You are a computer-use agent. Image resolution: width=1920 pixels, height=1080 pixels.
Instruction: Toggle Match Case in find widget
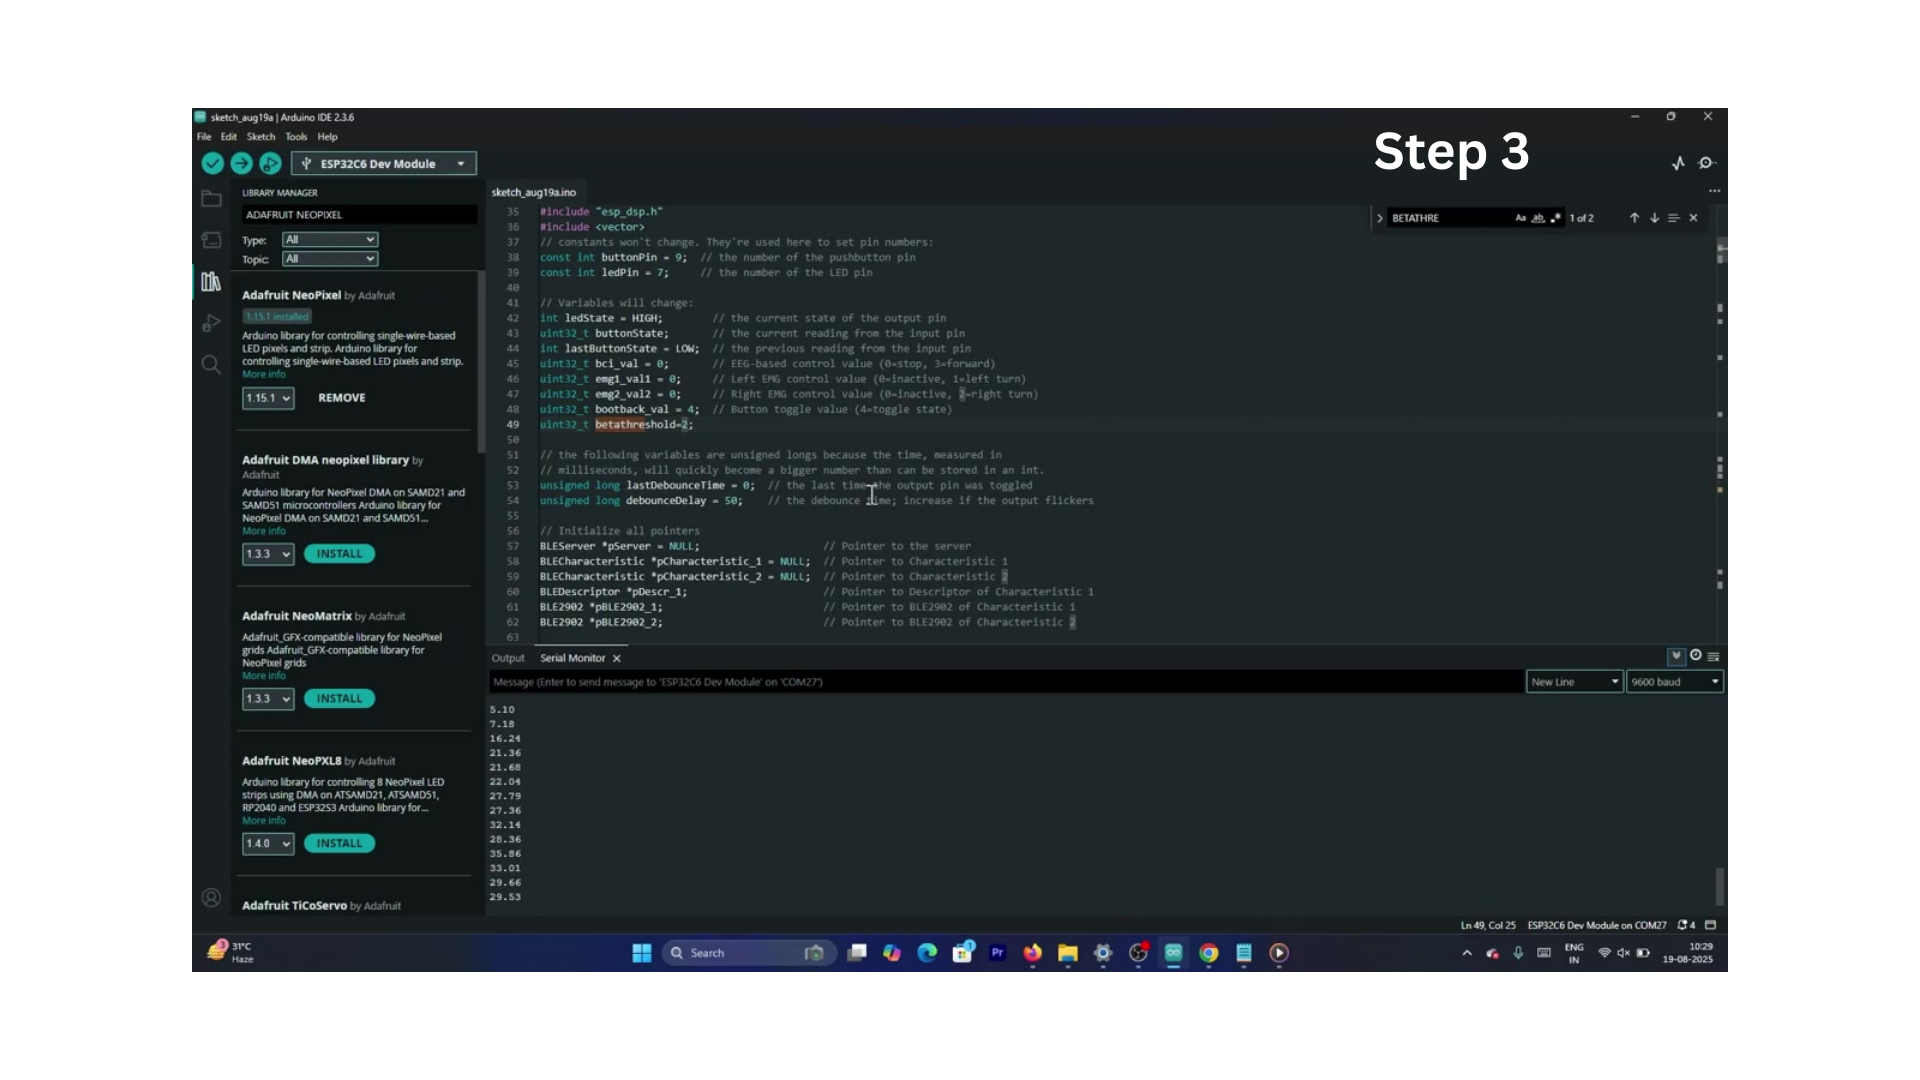pos(1521,218)
